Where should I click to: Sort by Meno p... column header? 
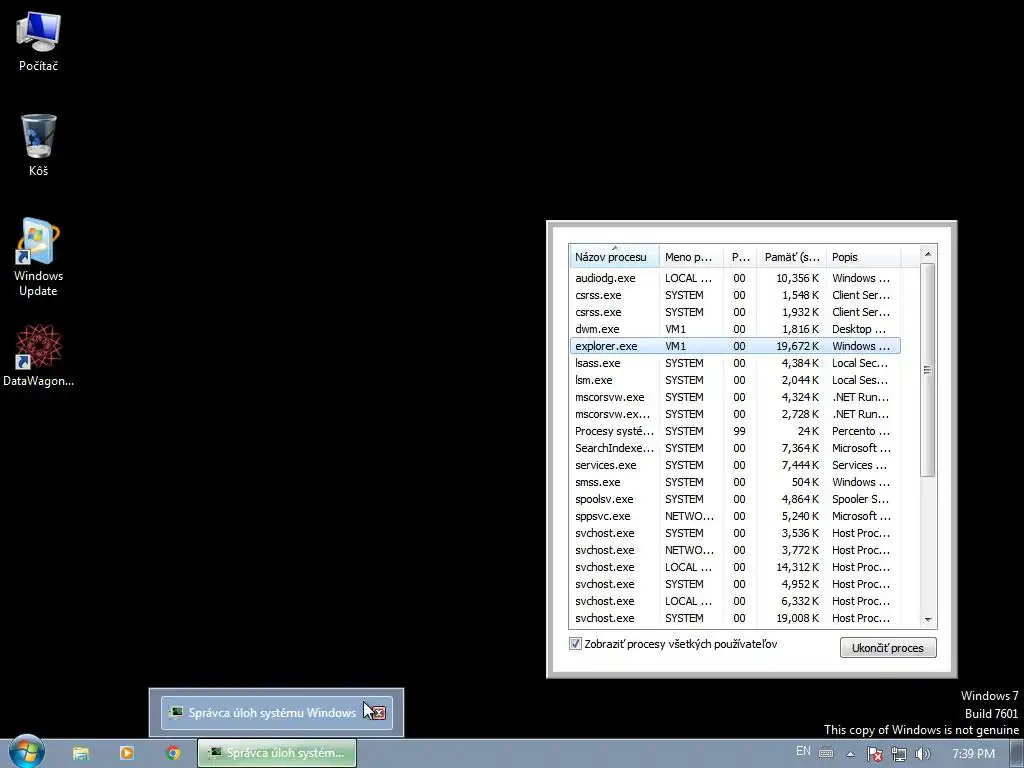click(692, 257)
